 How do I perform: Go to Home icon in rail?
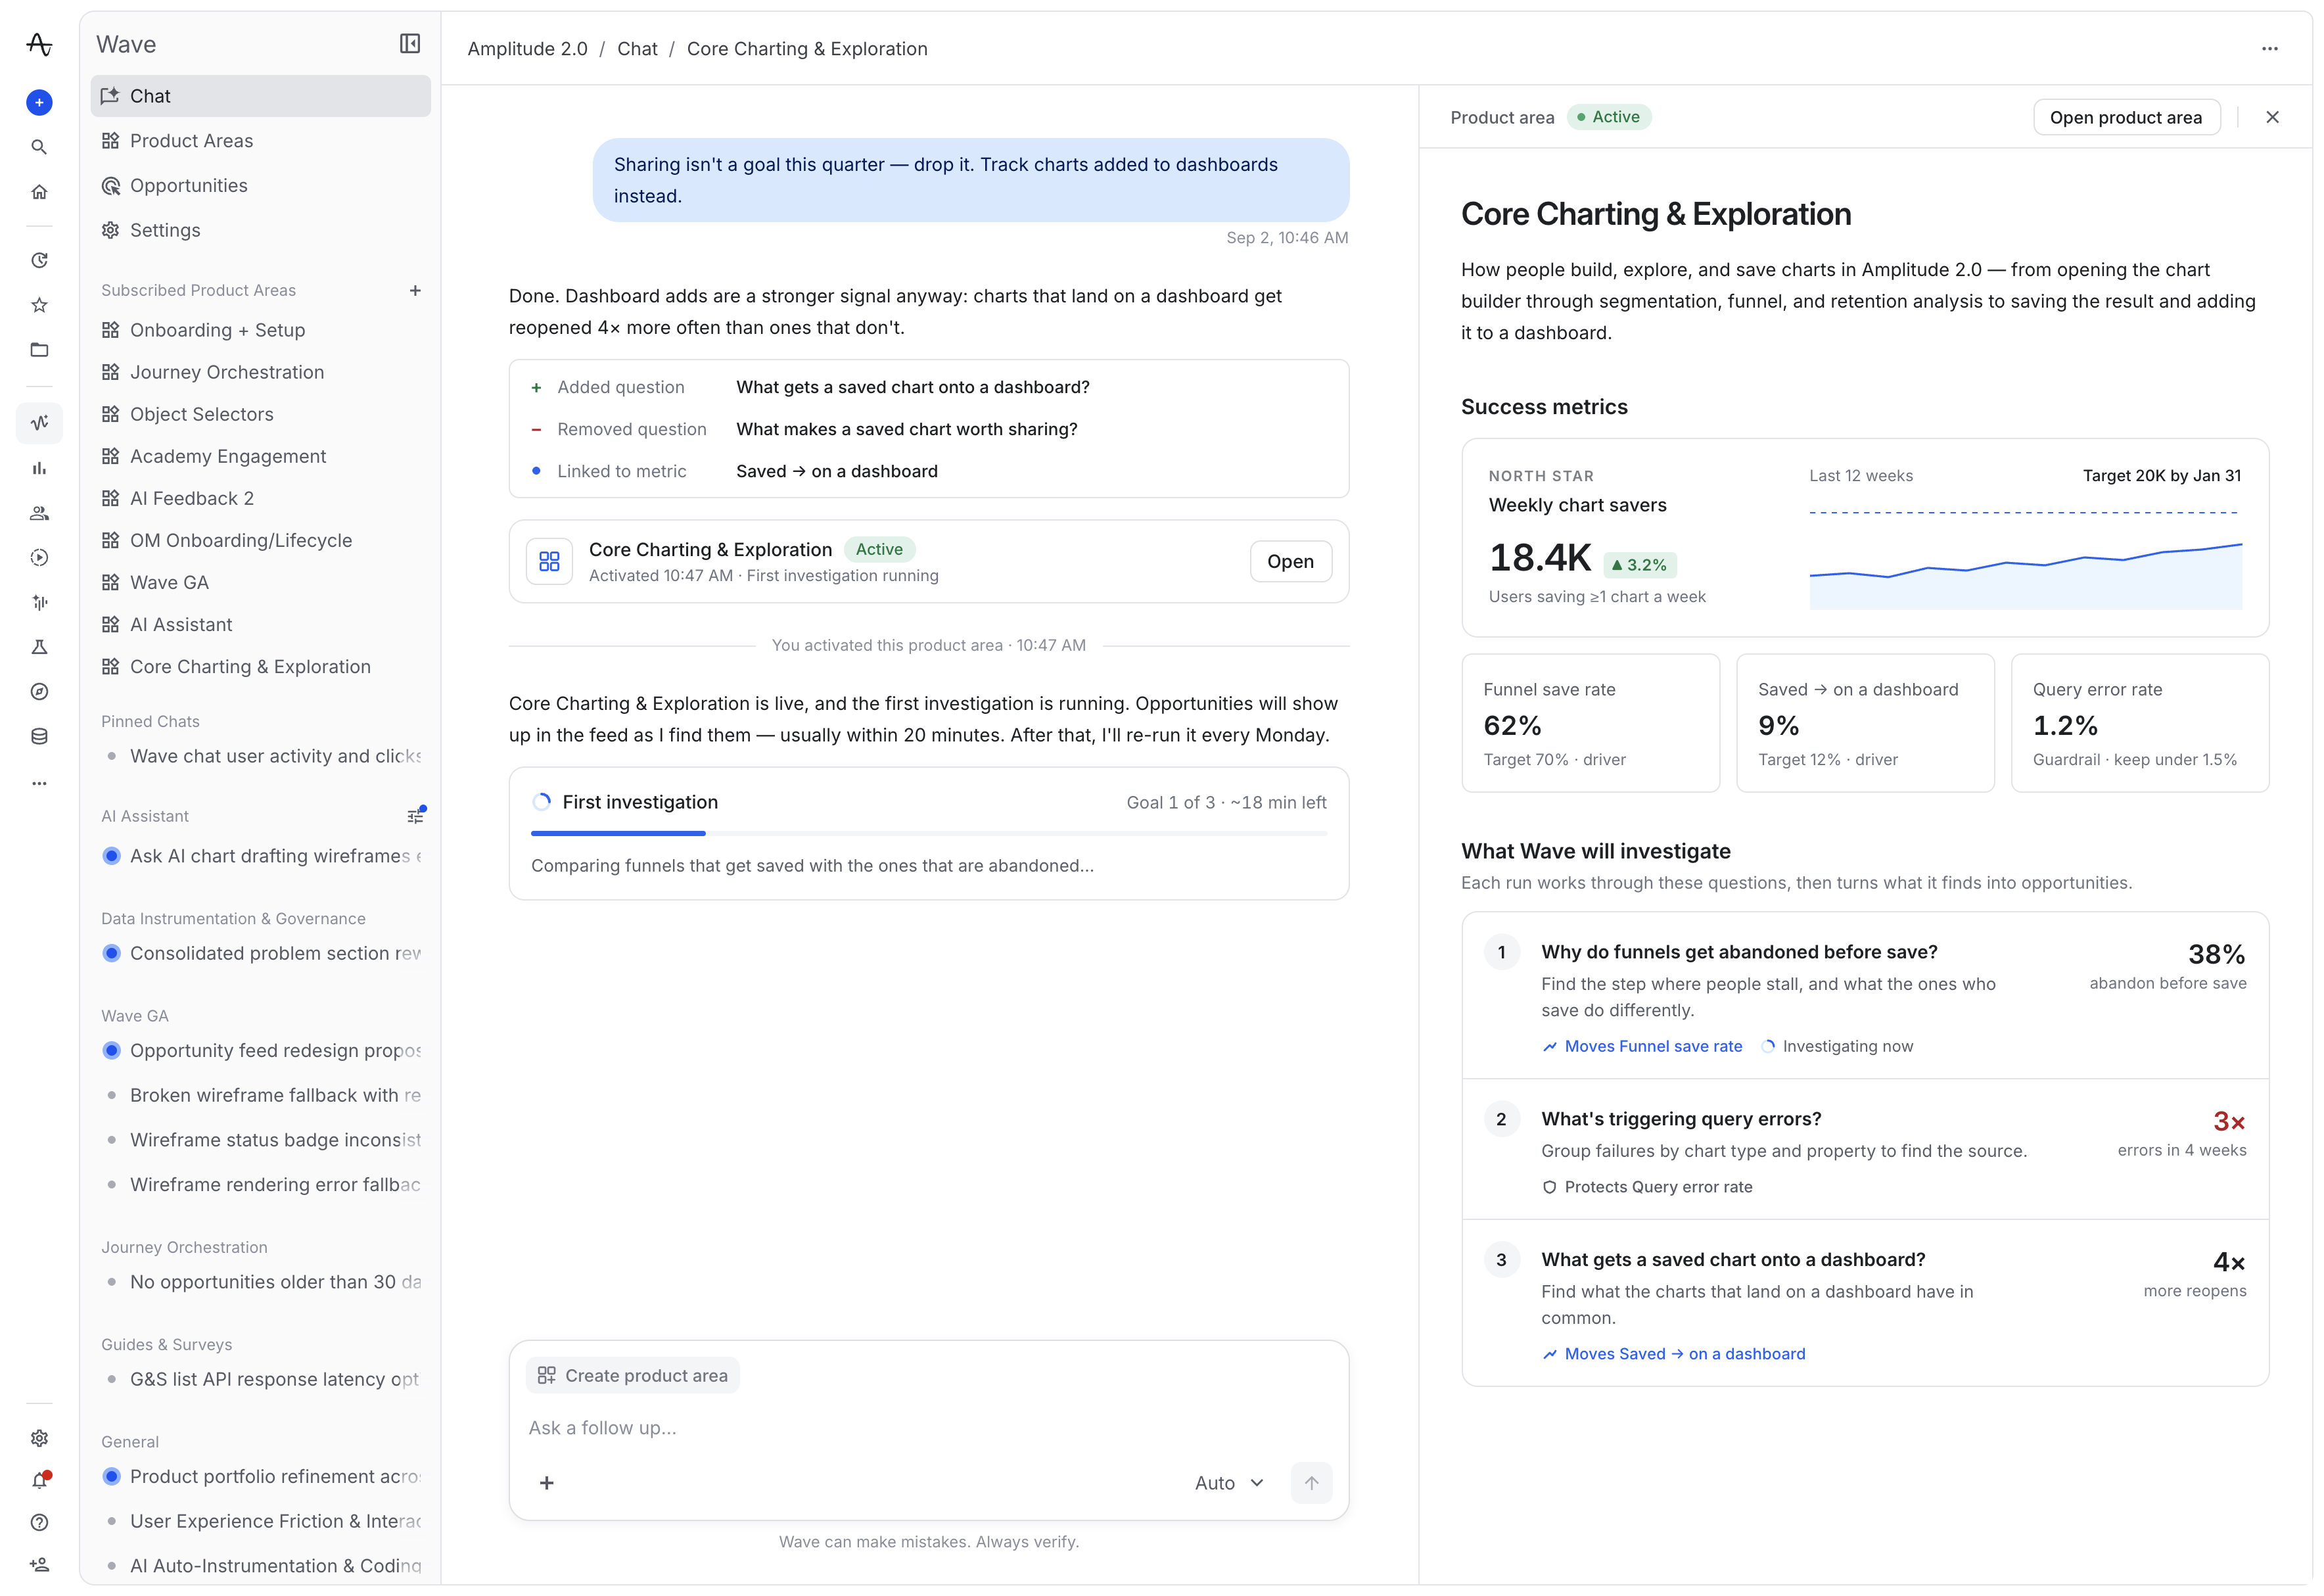pyautogui.click(x=39, y=192)
